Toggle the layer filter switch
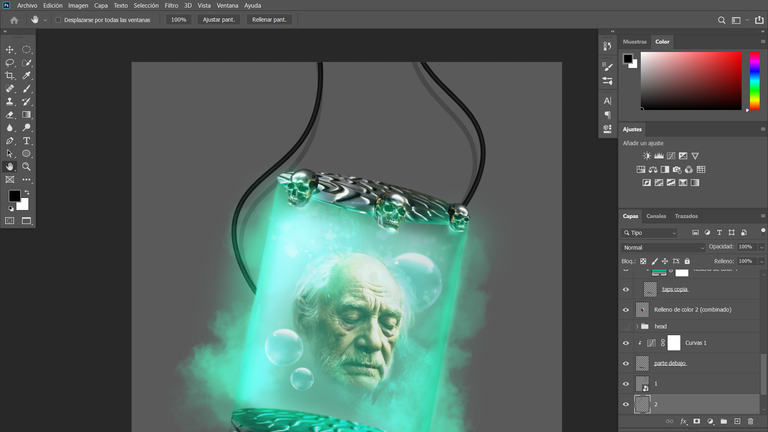 763,231
